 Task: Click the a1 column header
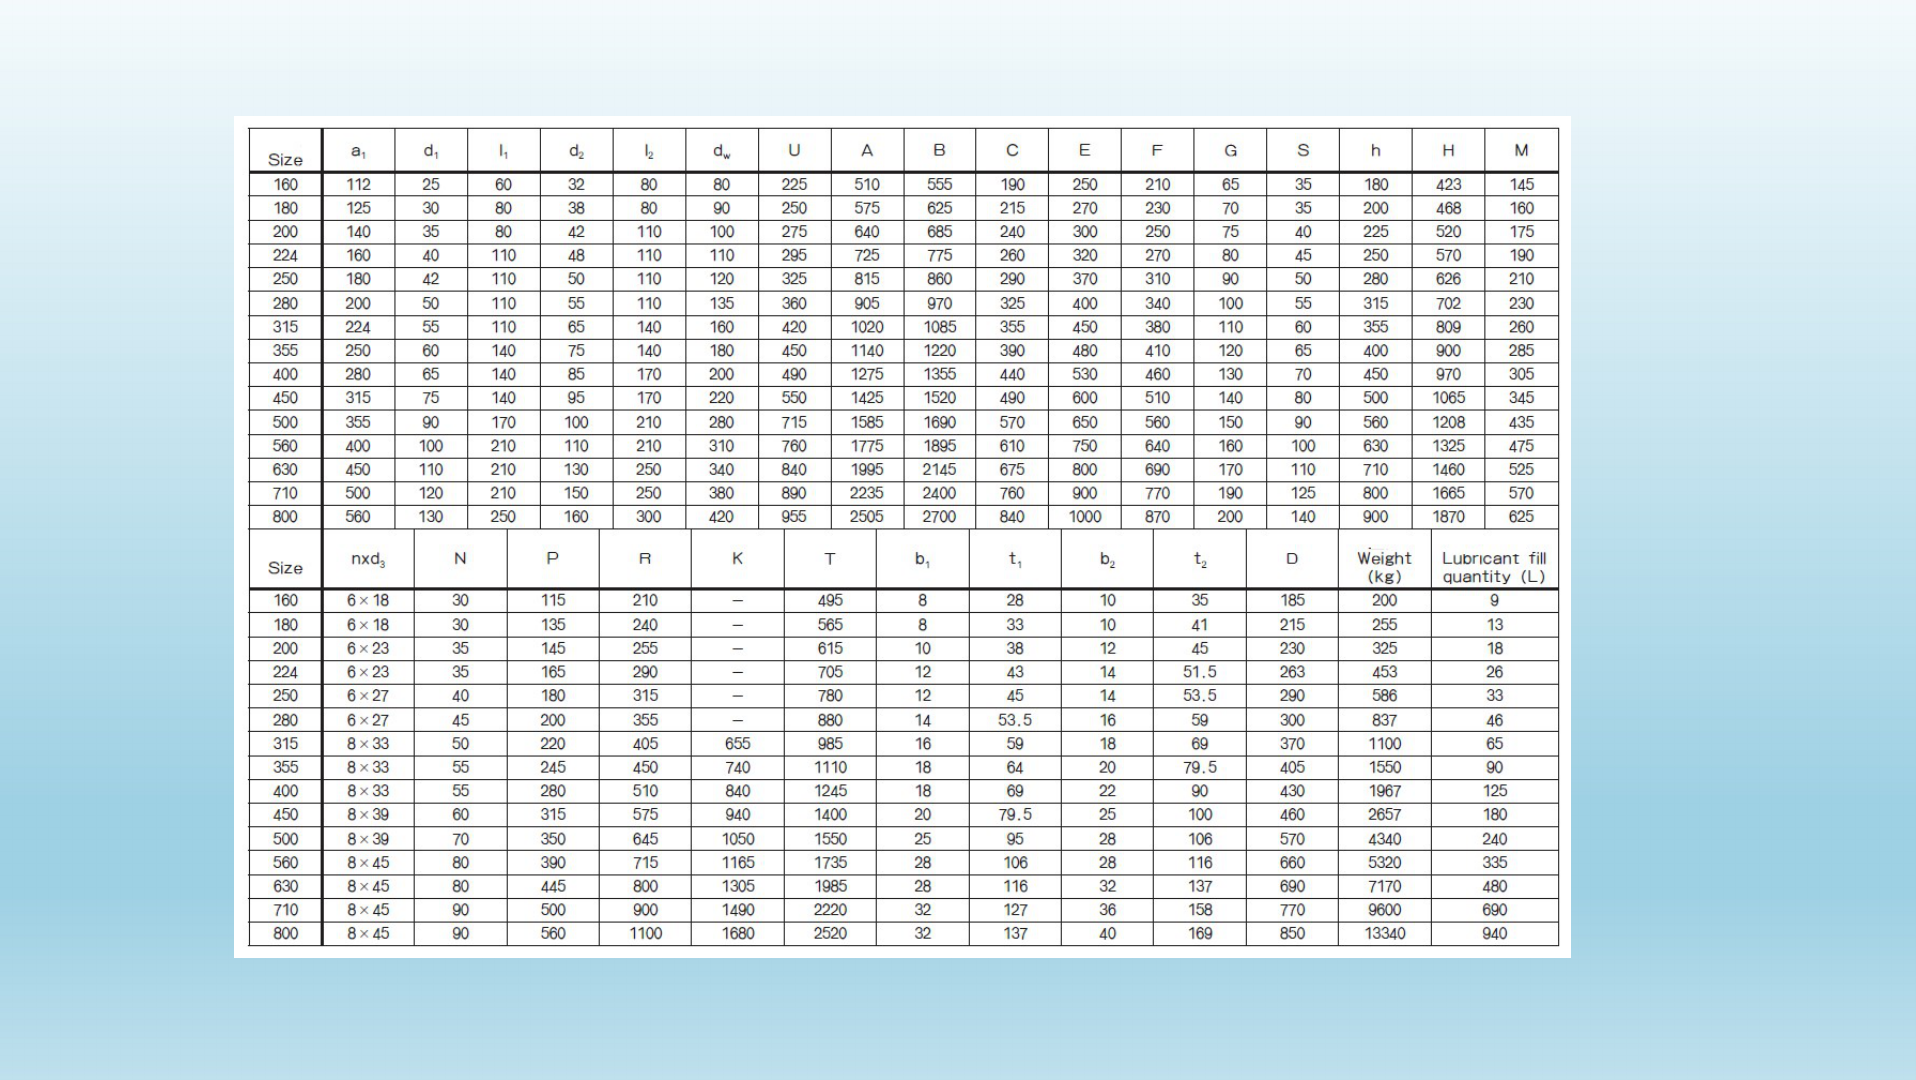pyautogui.click(x=358, y=151)
